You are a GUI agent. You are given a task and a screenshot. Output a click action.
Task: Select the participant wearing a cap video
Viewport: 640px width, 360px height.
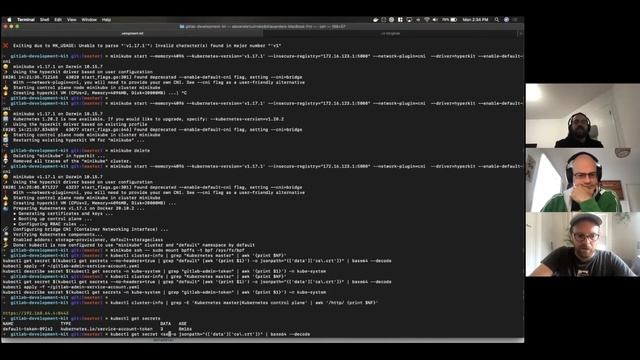(582, 244)
